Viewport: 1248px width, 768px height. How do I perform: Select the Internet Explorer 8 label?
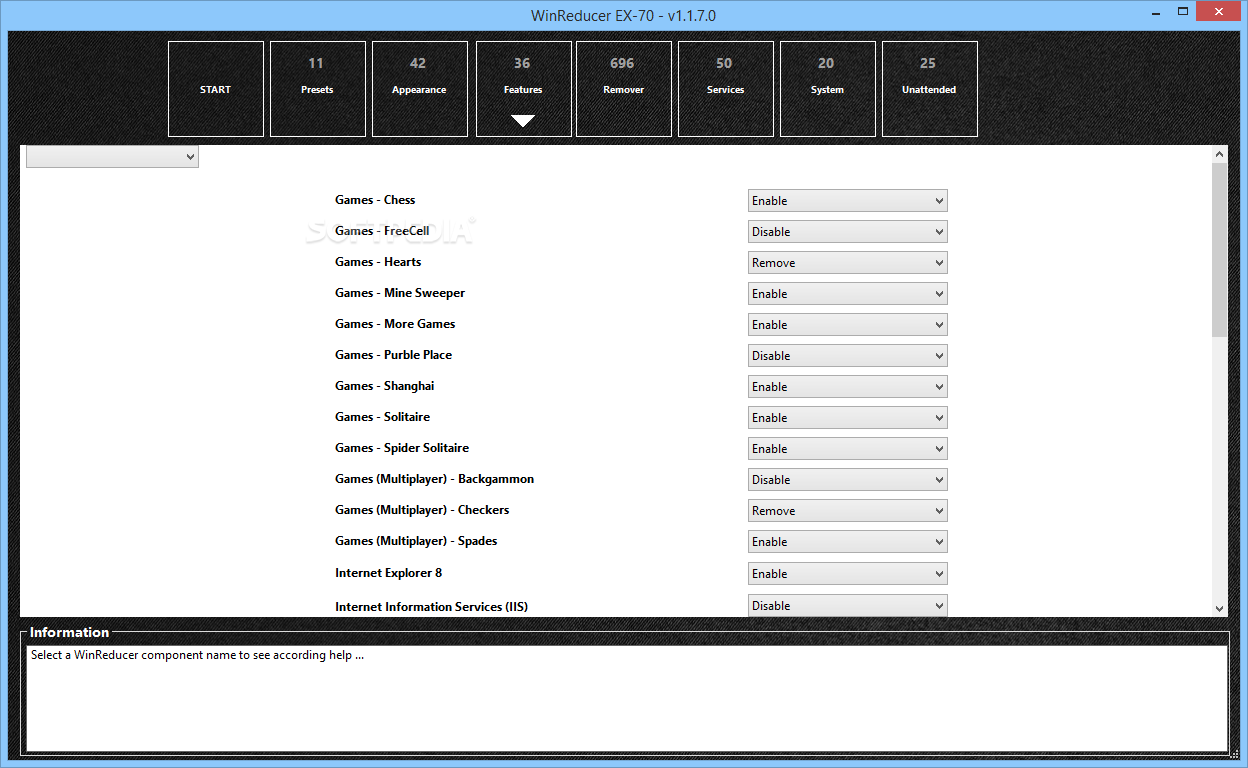coord(389,573)
